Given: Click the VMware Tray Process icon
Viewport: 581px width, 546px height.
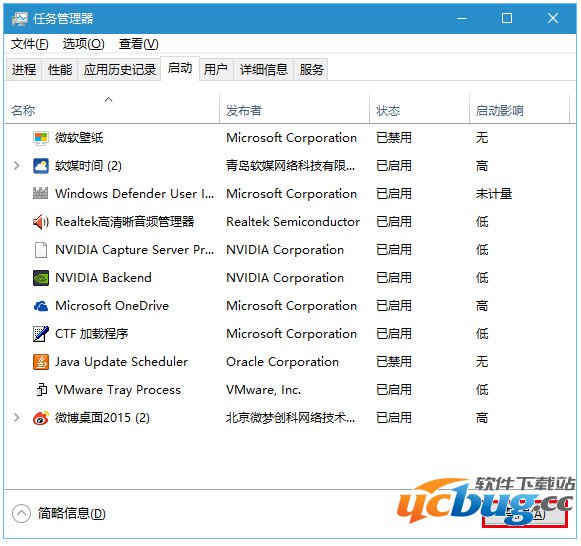Looking at the screenshot, I should click(41, 390).
